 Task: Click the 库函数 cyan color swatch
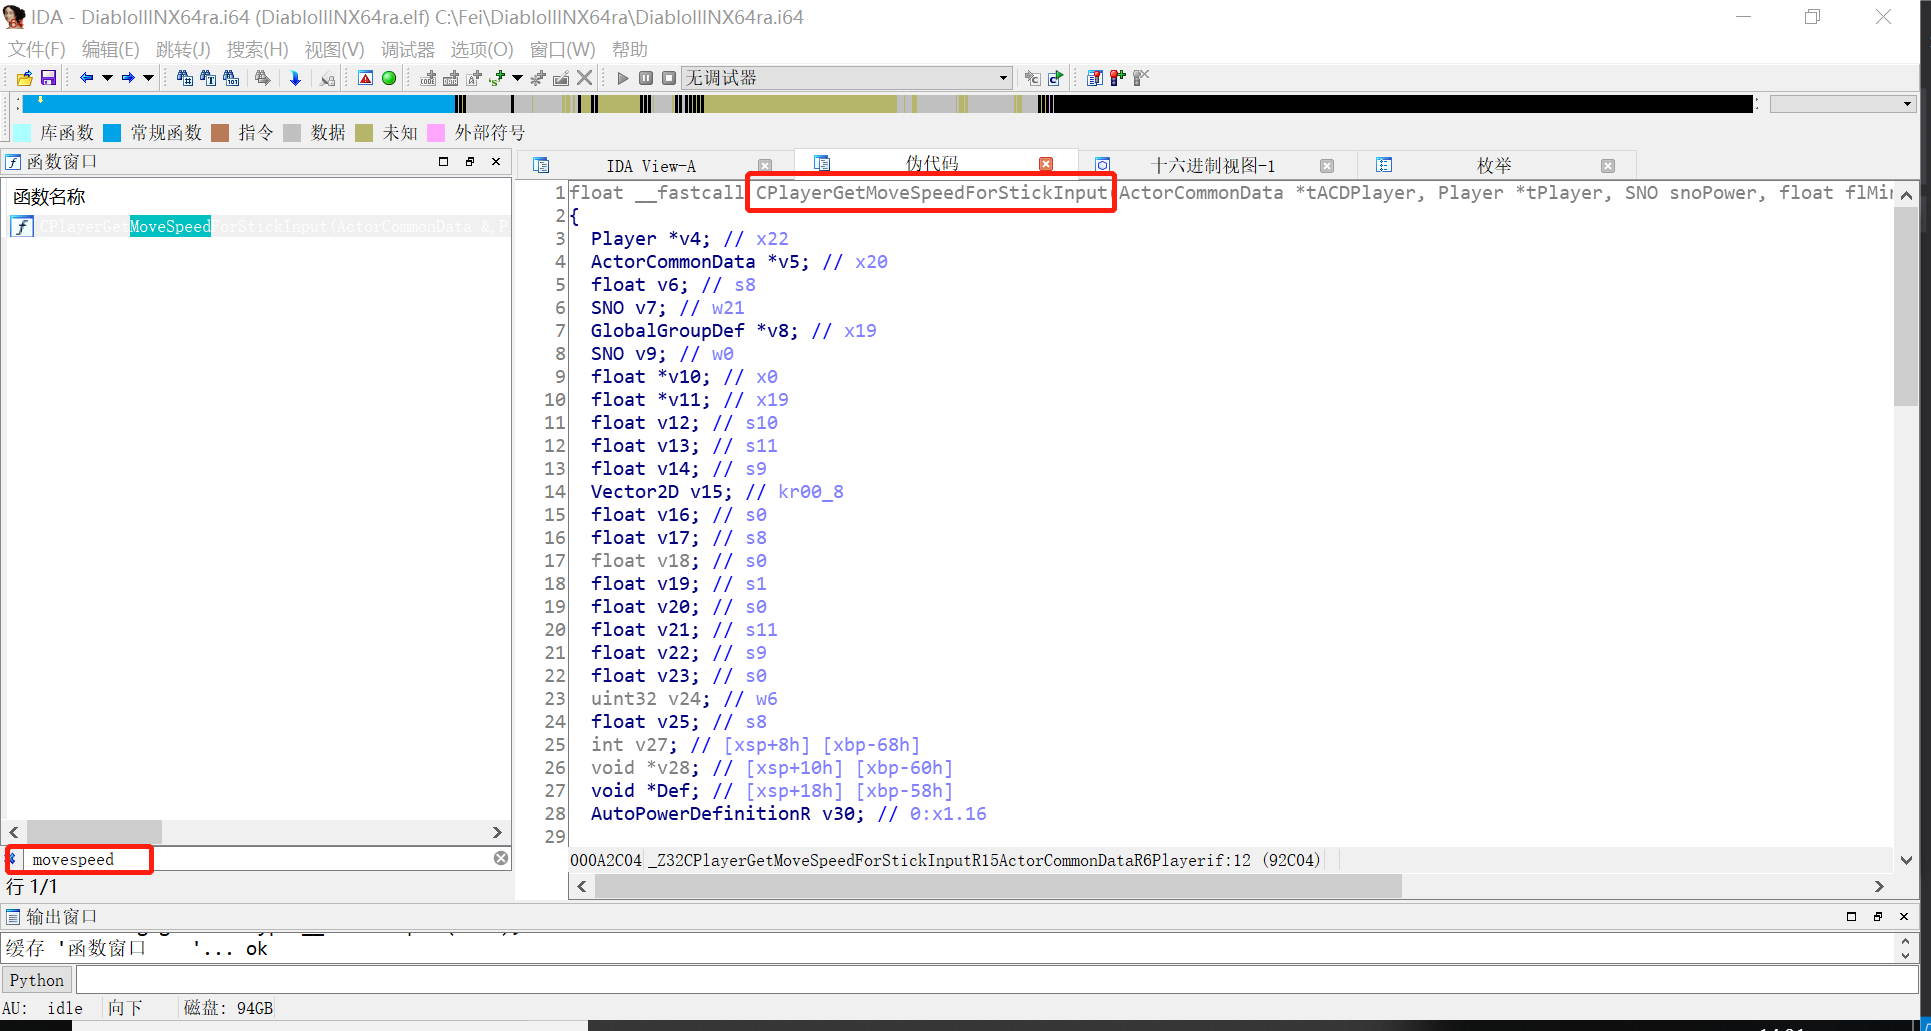(x=22, y=133)
